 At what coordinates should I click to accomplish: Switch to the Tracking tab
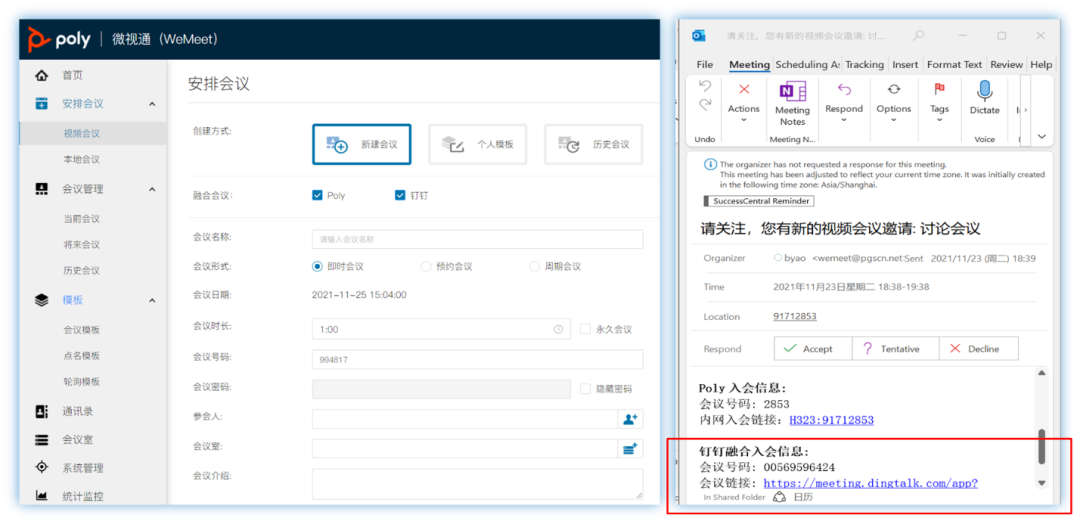(x=864, y=65)
